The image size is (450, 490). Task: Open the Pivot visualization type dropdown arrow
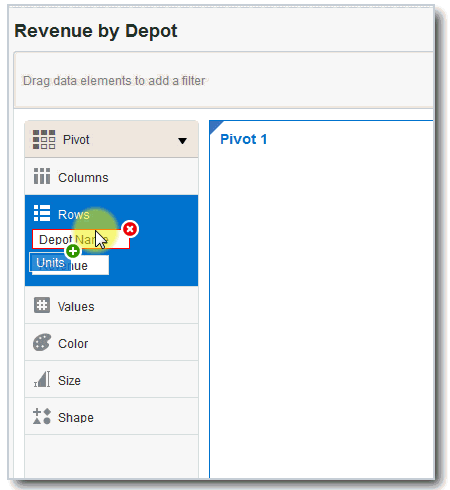182,141
